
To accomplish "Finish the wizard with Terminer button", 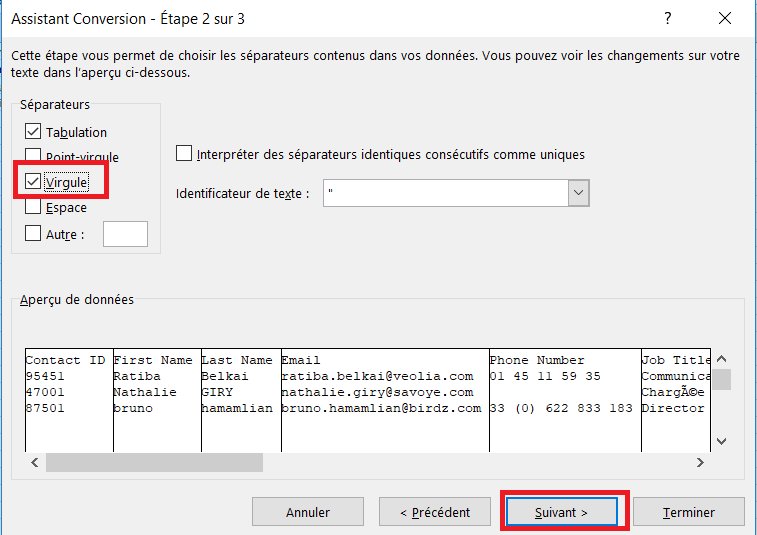I will 688,512.
